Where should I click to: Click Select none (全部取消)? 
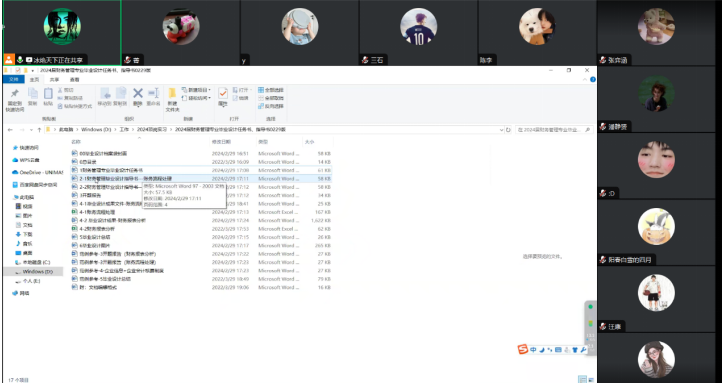click(271, 98)
